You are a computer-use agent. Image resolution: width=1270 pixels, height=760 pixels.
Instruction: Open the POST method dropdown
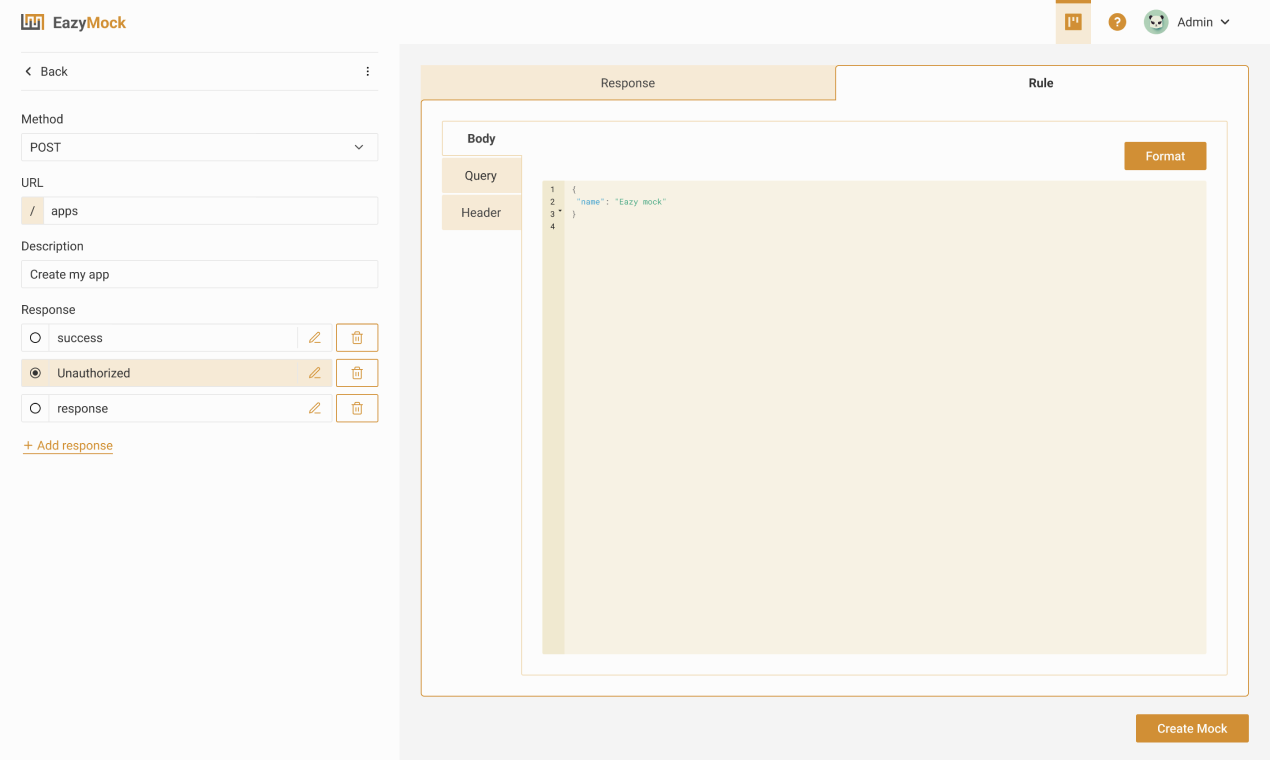coord(199,147)
